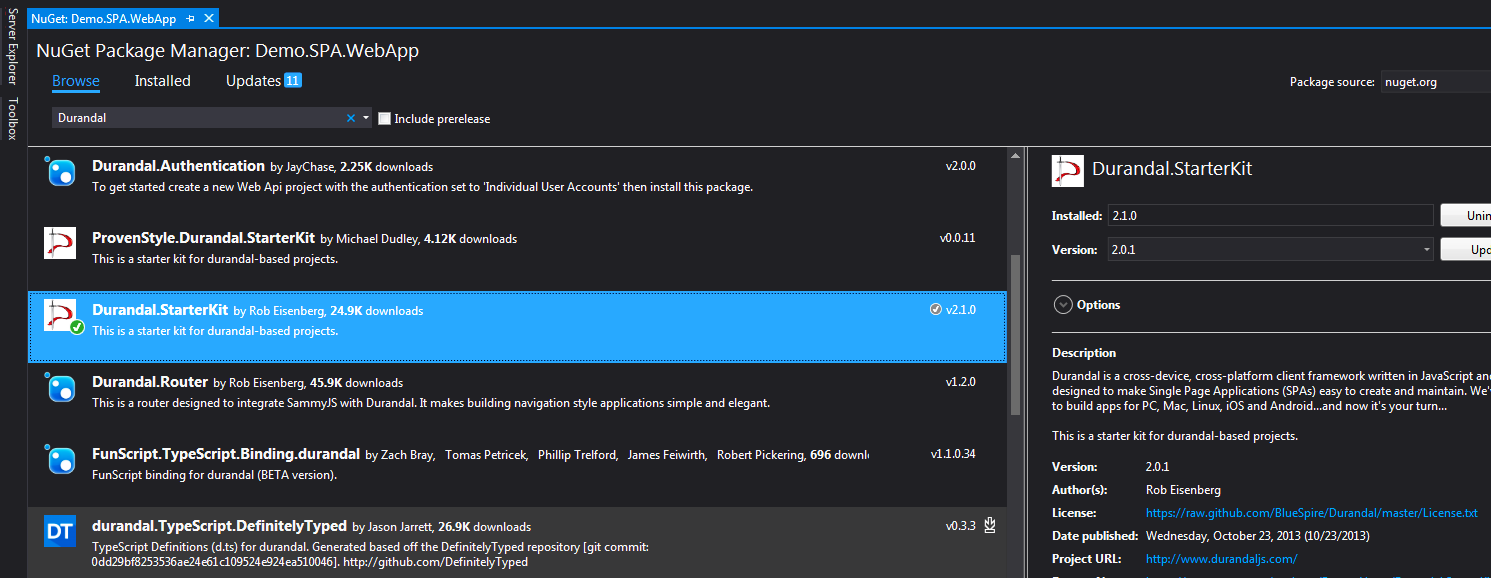Close the NuGet: Demo.SPA.WebApp tab
The image size is (1491, 583).
pyautogui.click(x=208, y=19)
